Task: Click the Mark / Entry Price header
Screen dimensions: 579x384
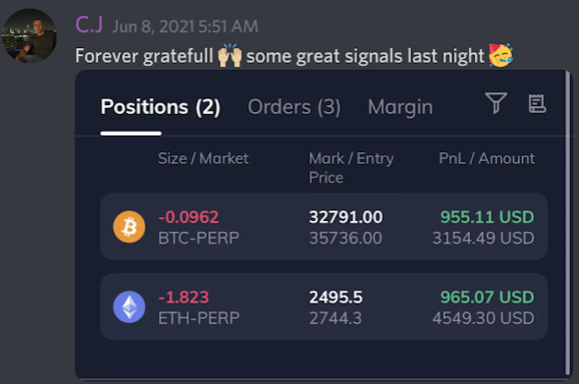Action: pyautogui.click(x=352, y=168)
